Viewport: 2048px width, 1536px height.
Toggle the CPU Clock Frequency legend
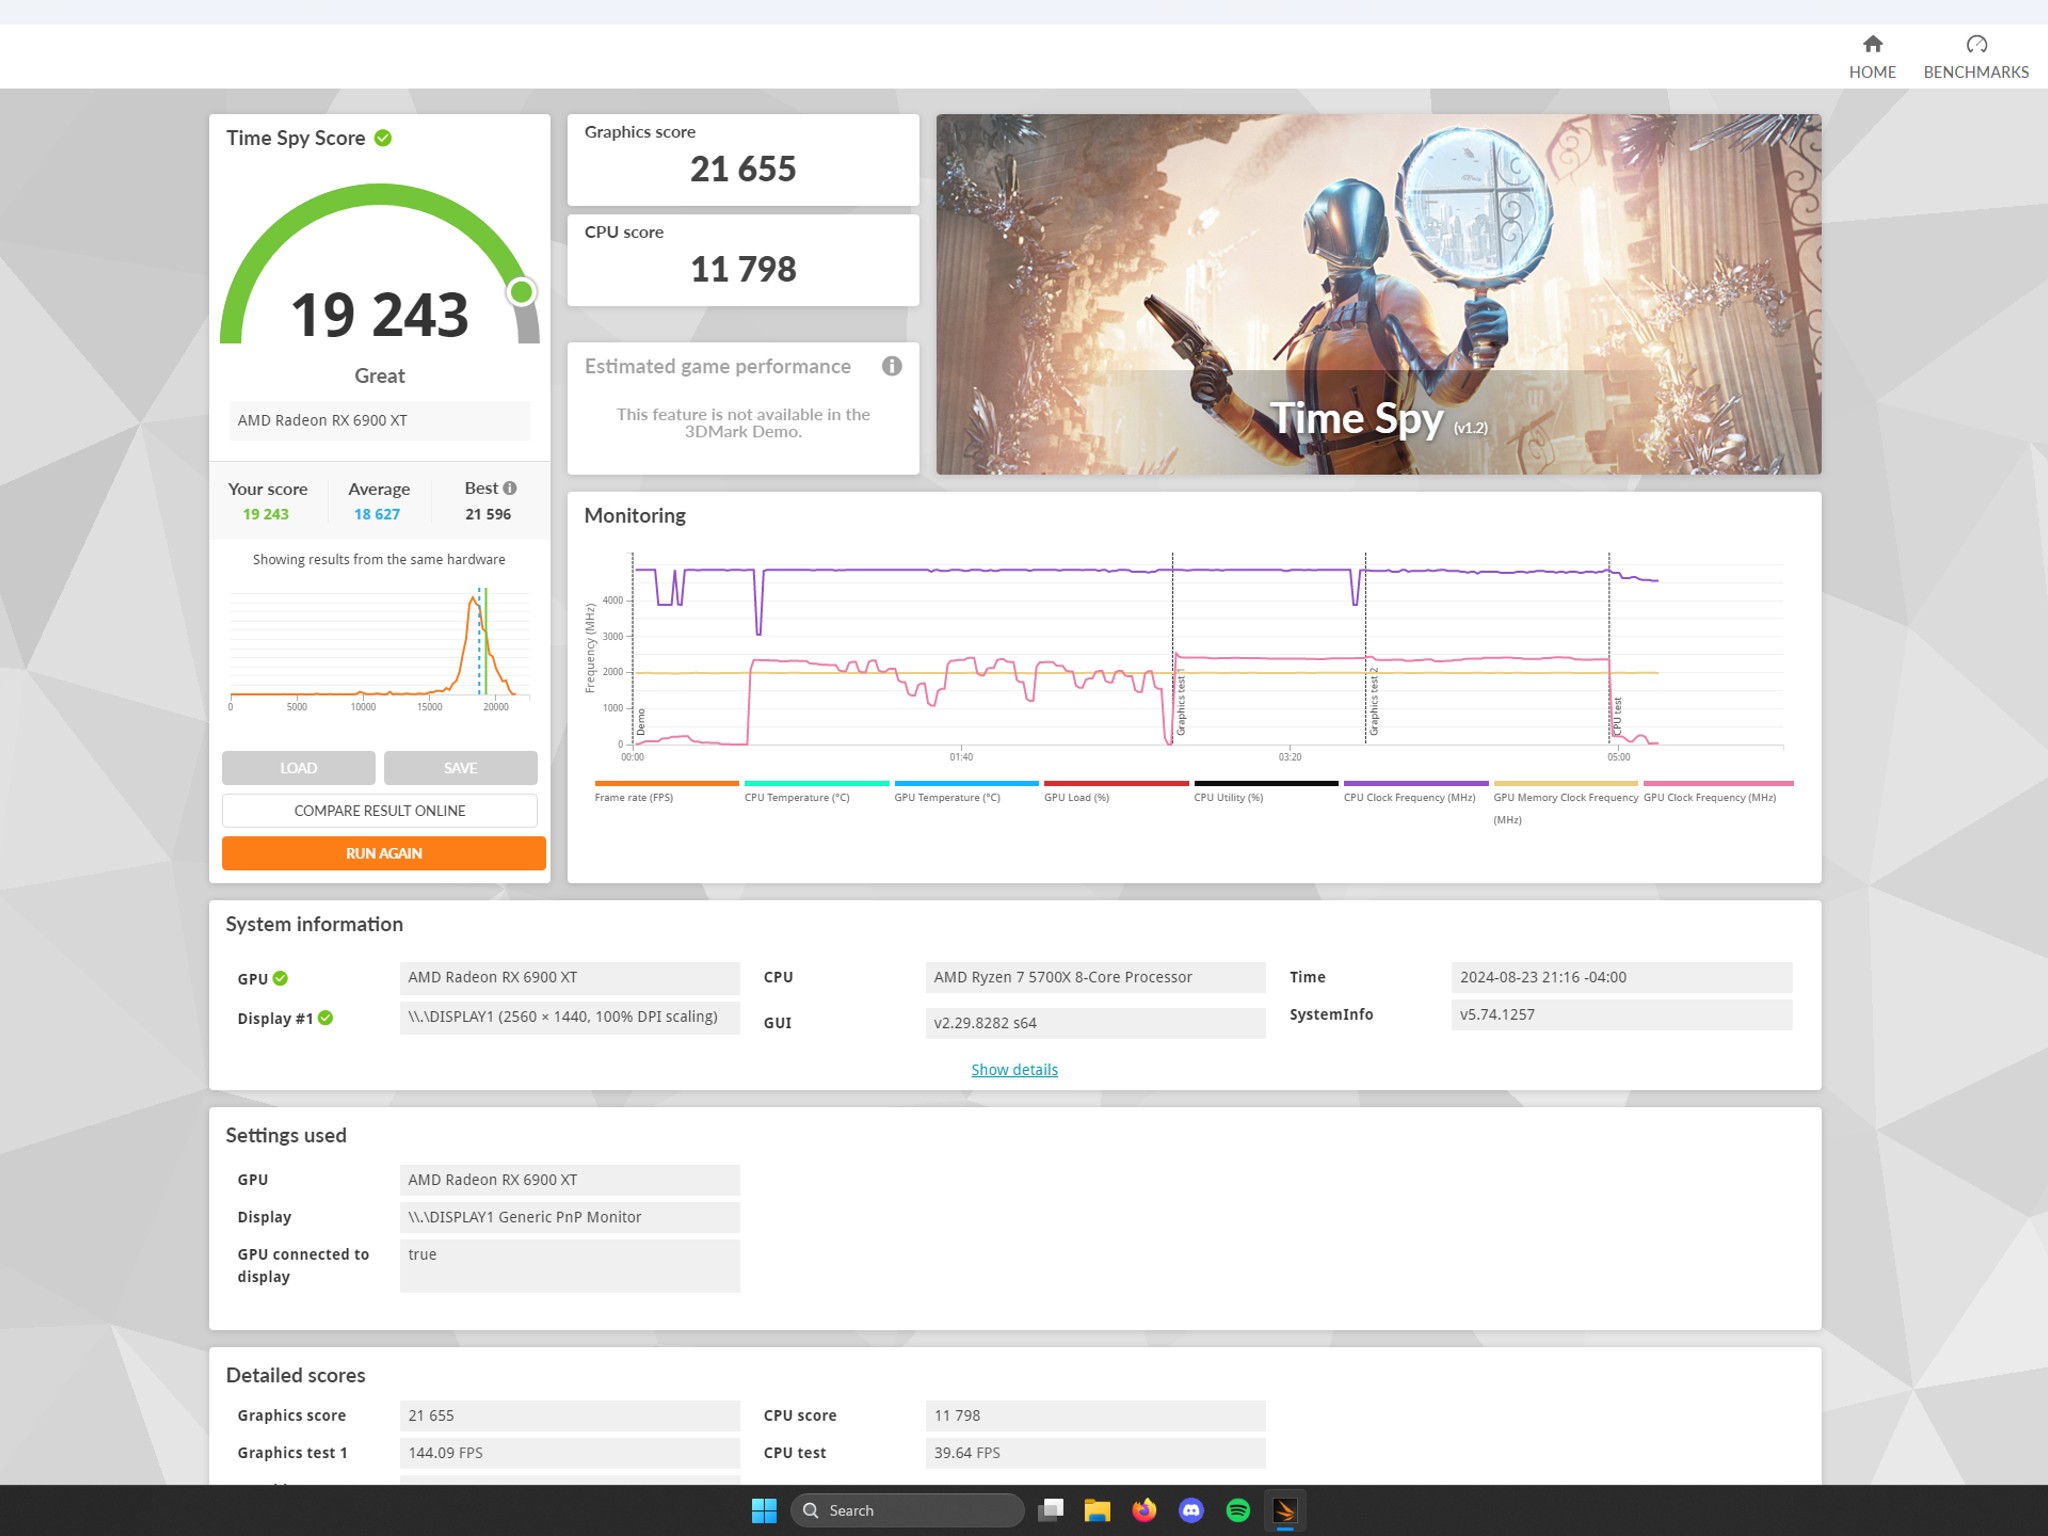pyautogui.click(x=1416, y=790)
